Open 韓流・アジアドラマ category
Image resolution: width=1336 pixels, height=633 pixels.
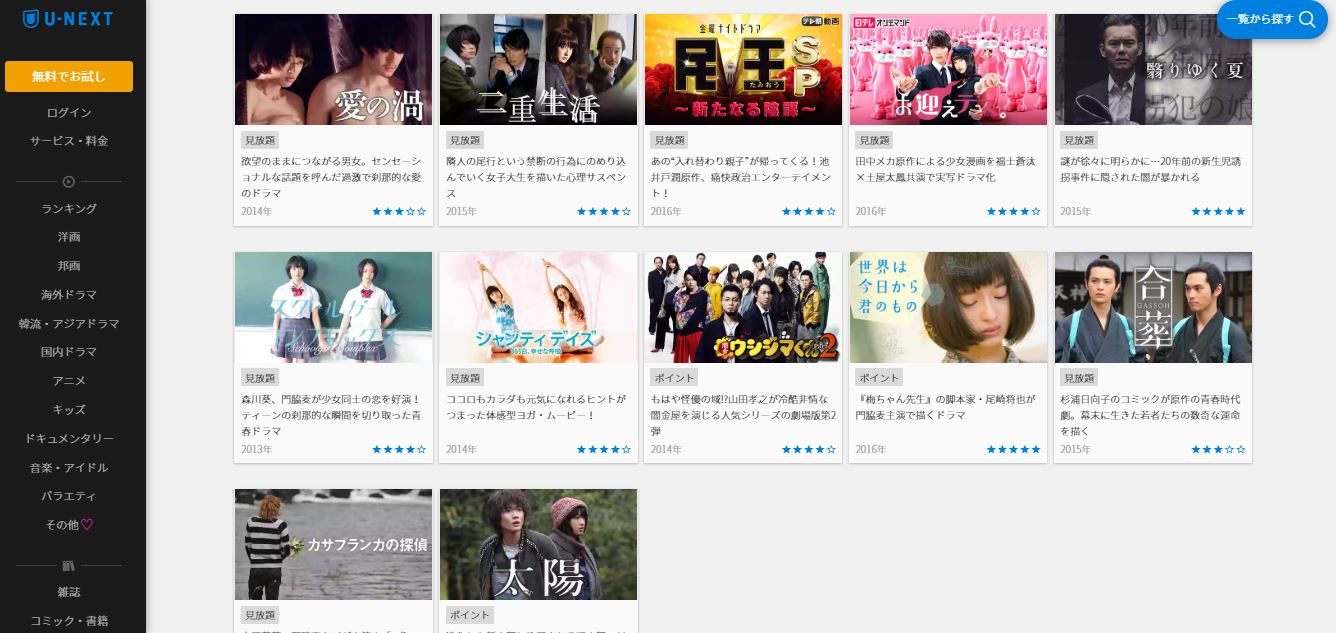click(69, 324)
